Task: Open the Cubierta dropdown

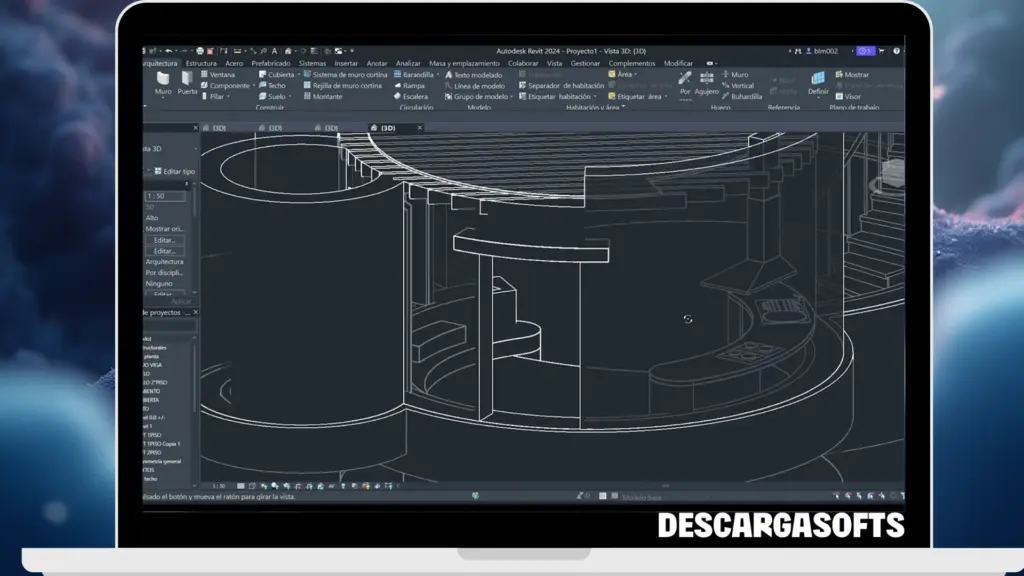Action: point(300,74)
